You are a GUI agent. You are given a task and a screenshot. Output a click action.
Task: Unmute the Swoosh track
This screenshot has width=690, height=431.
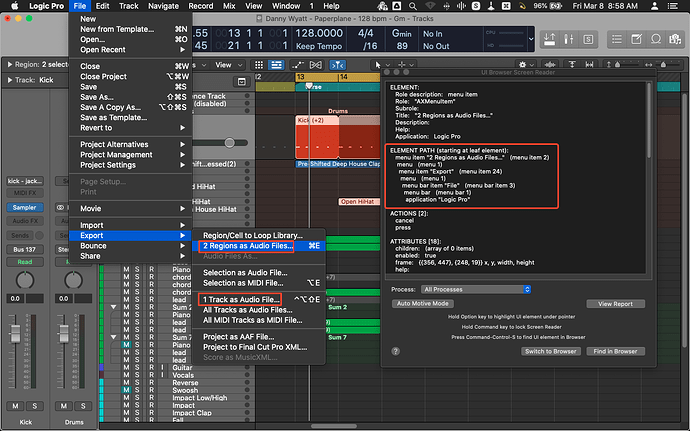click(x=126, y=390)
